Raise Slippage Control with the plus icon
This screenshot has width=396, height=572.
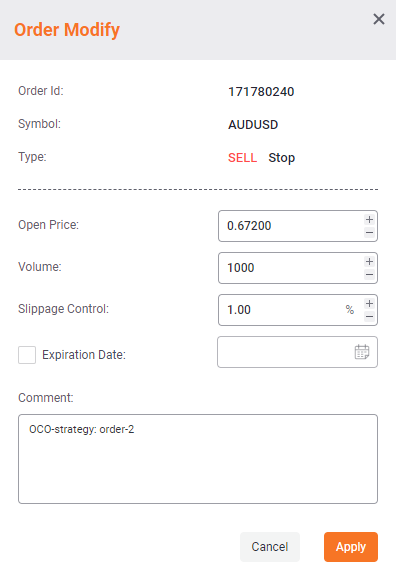369,304
